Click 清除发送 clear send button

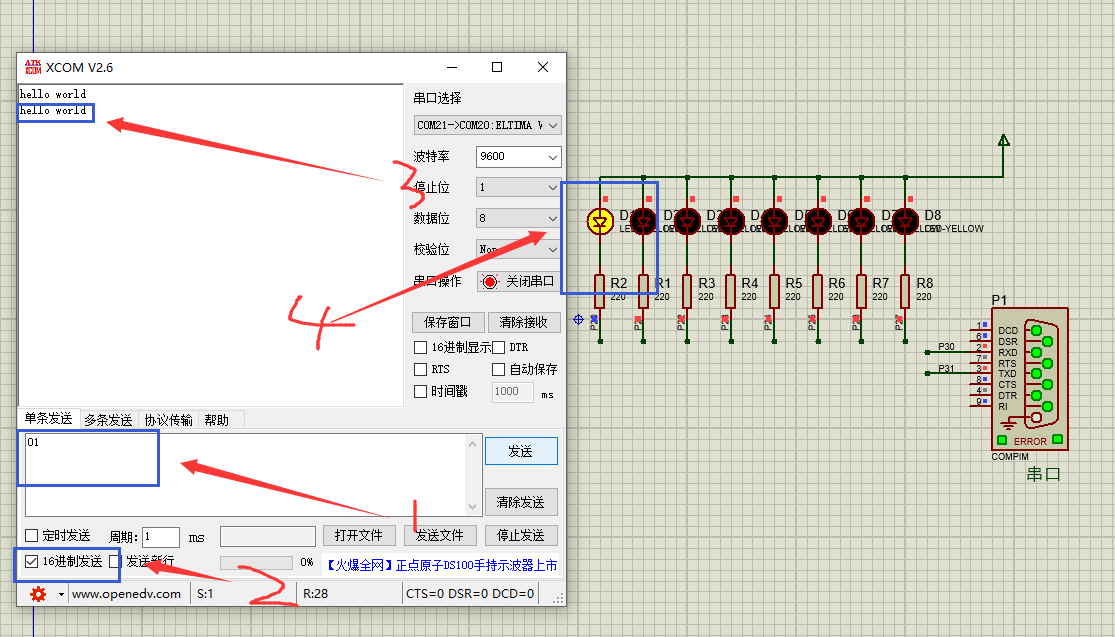521,502
